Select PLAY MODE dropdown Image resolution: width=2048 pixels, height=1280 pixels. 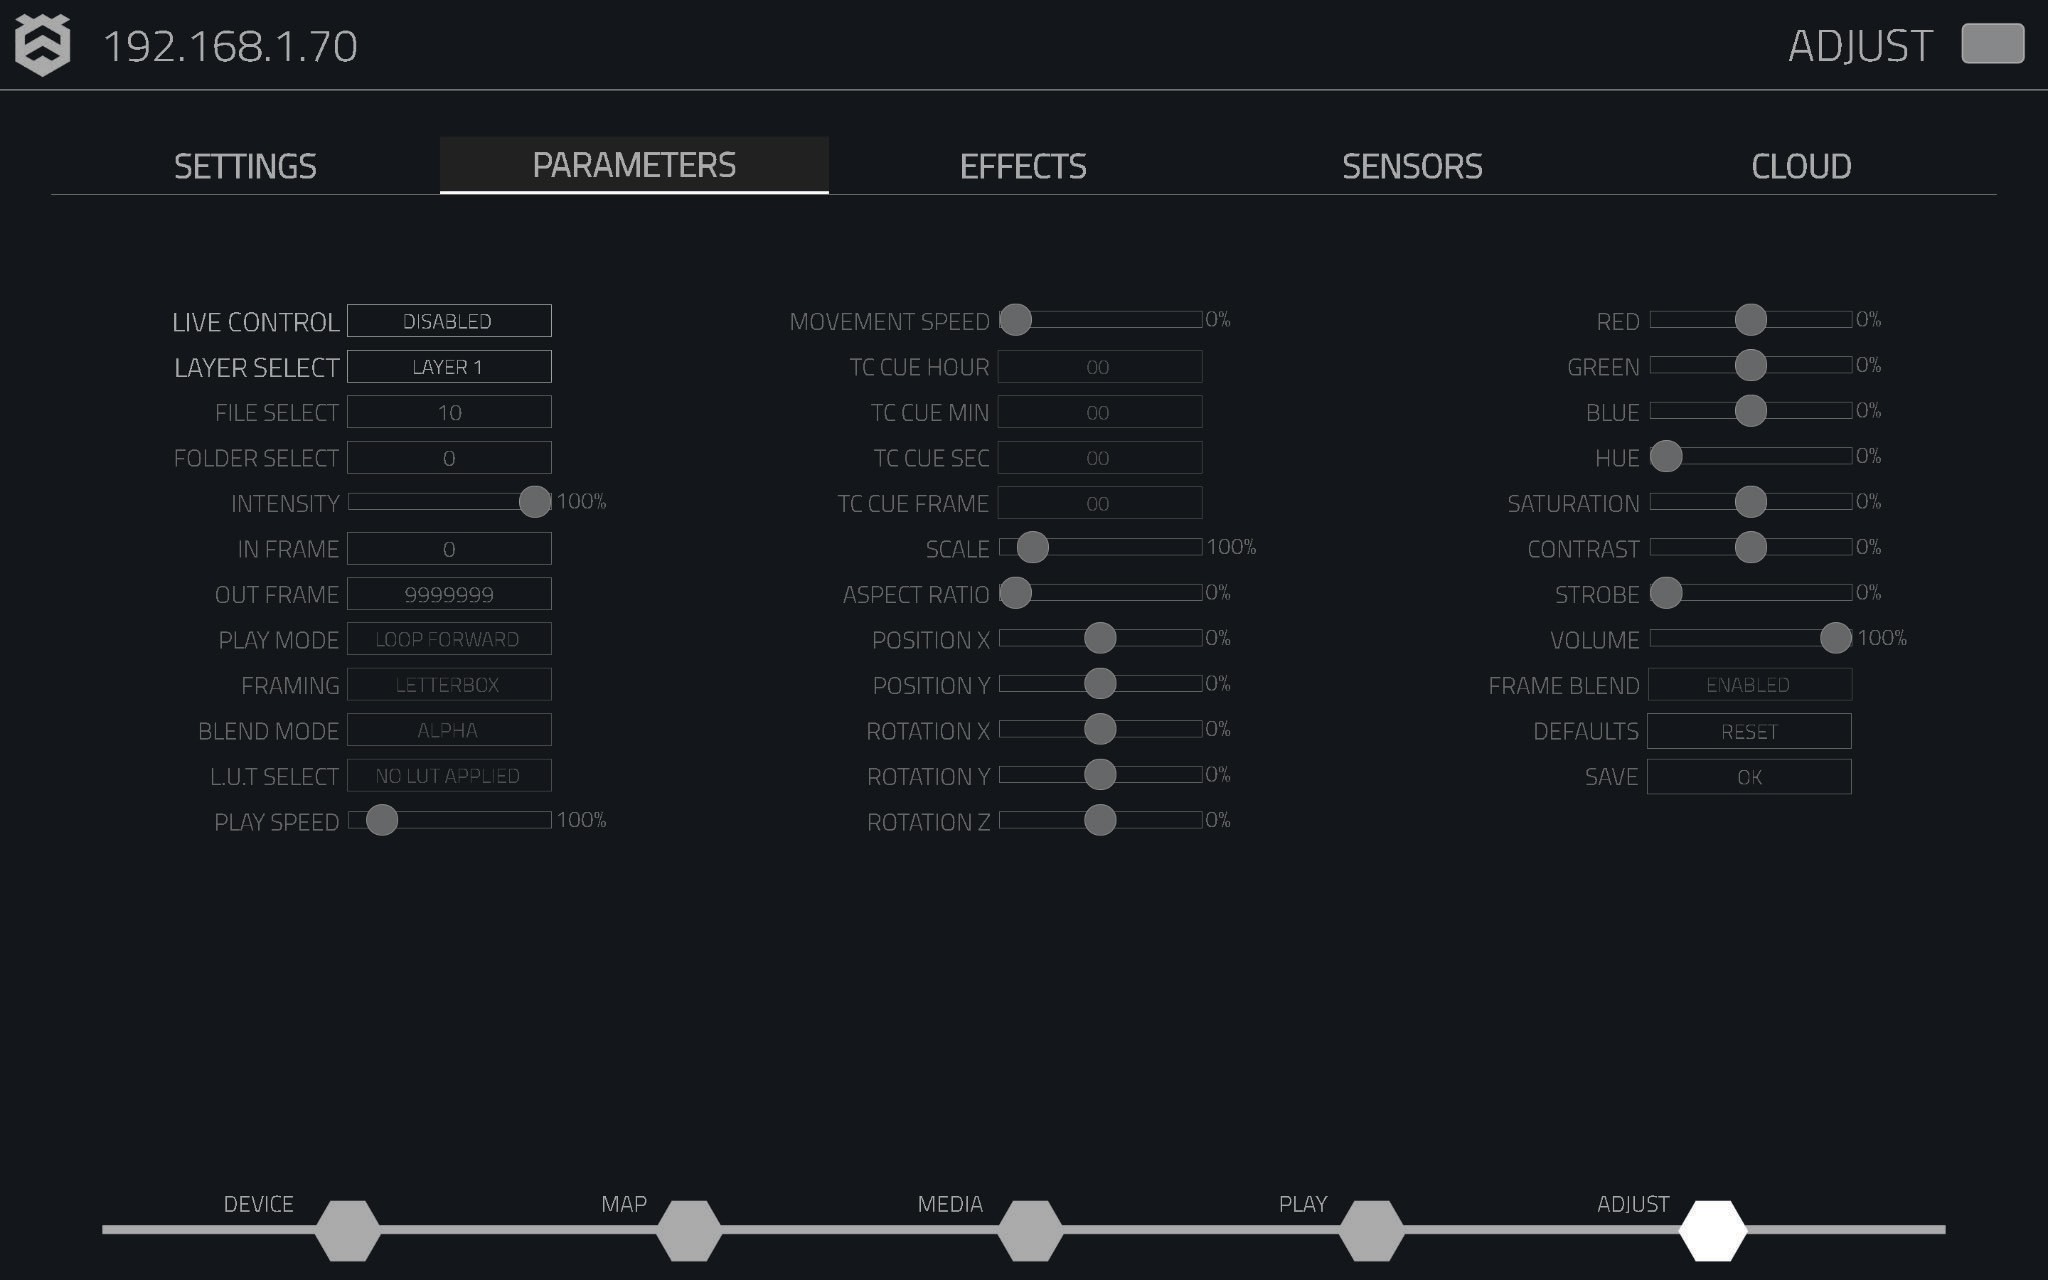coord(447,637)
